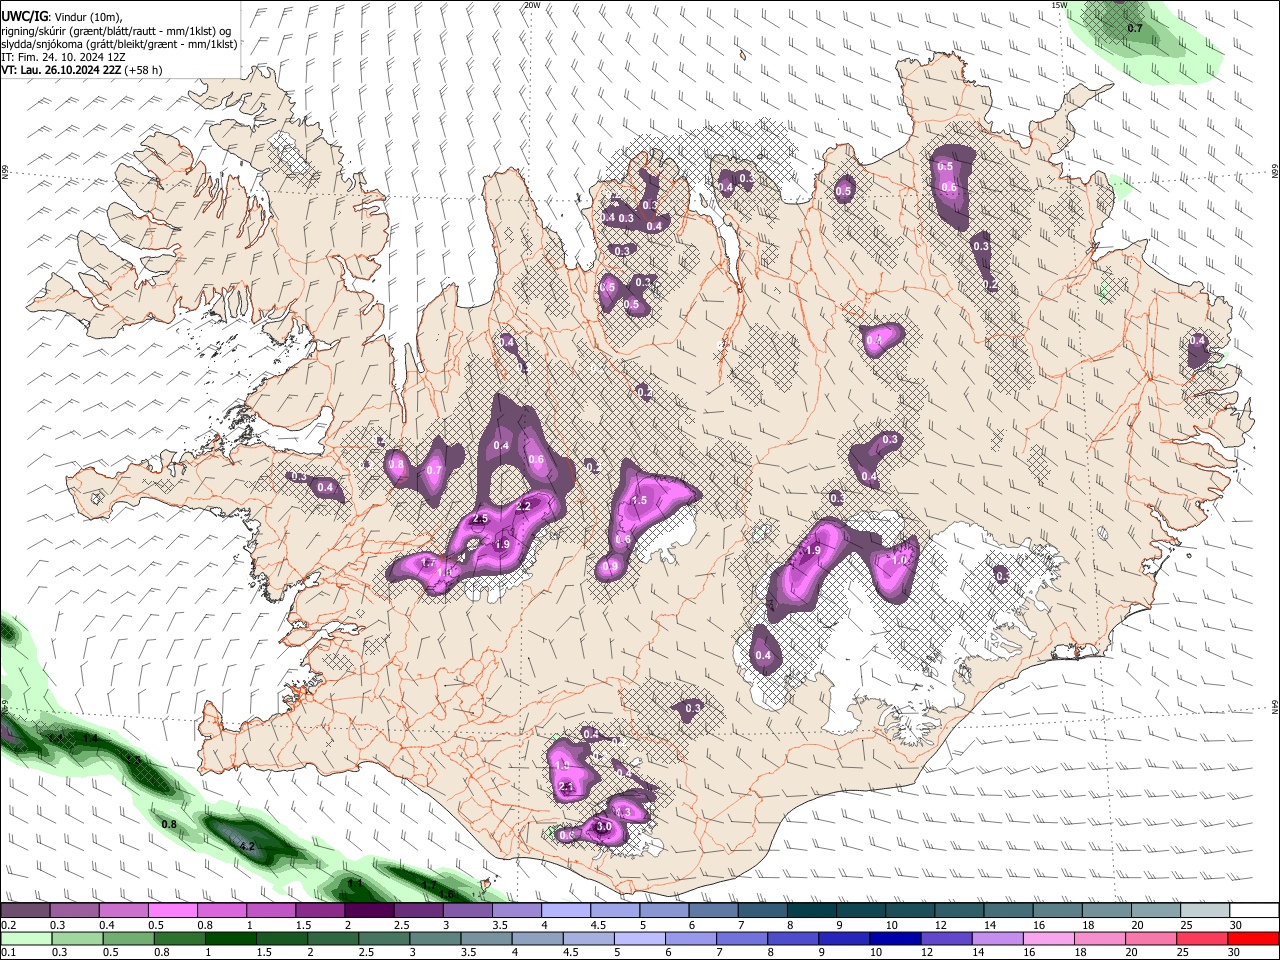Click the 'IT: Fim. 24. 10. 2024 12Z' line
The image size is (1280, 960).
coord(63,57)
